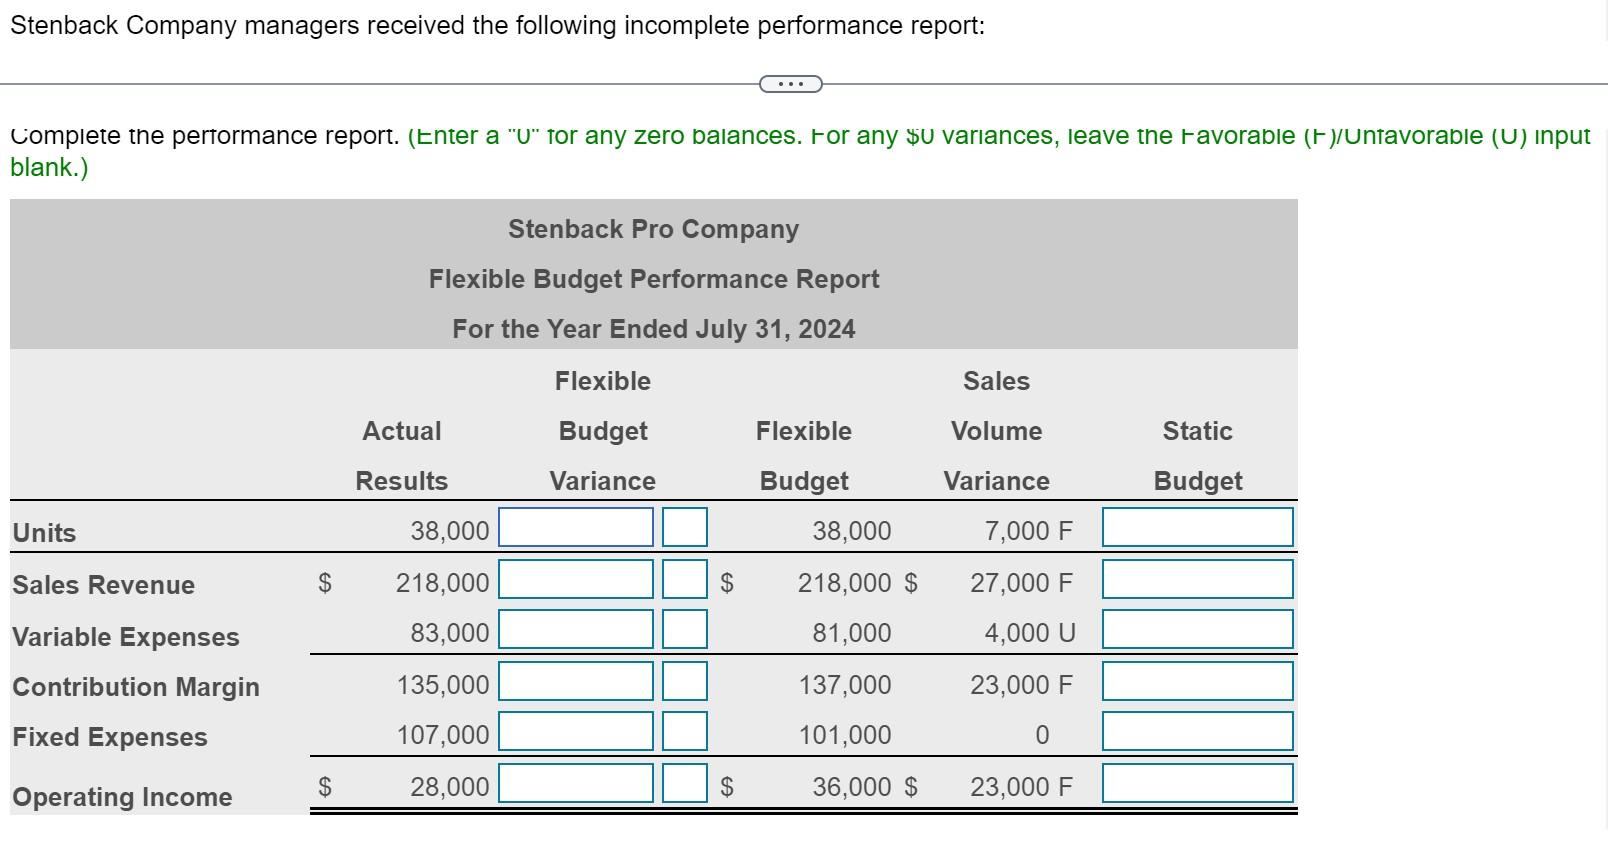
Task: Click the Flexible Budget Performance Report heading
Action: pos(654,279)
